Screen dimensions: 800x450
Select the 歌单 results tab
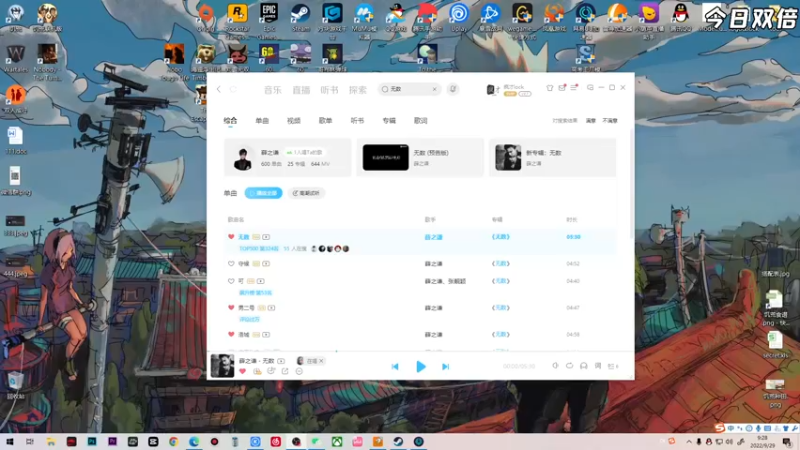325,120
